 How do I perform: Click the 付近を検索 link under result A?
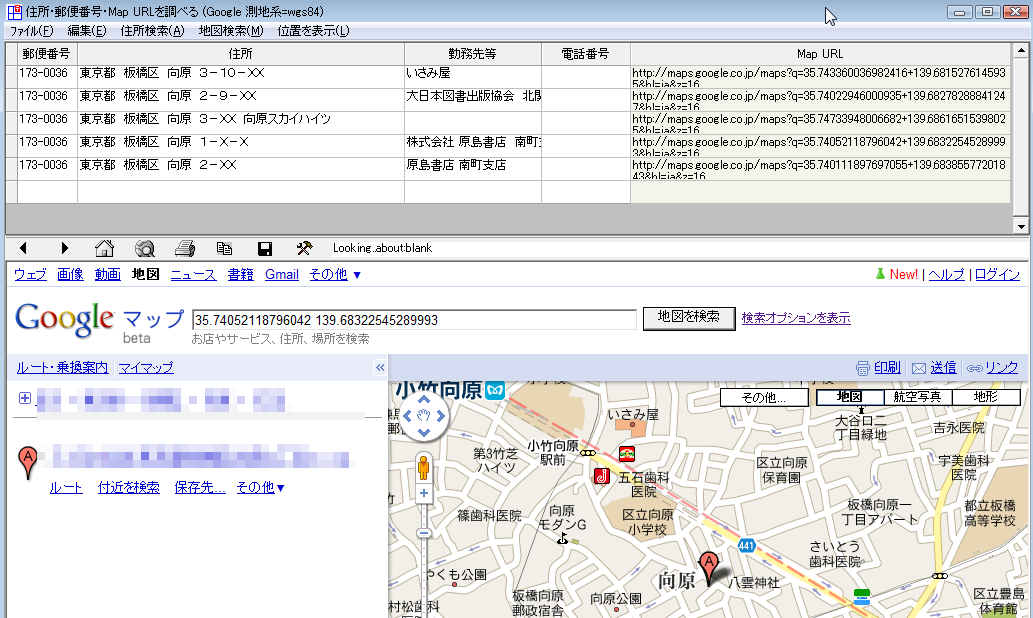[128, 488]
